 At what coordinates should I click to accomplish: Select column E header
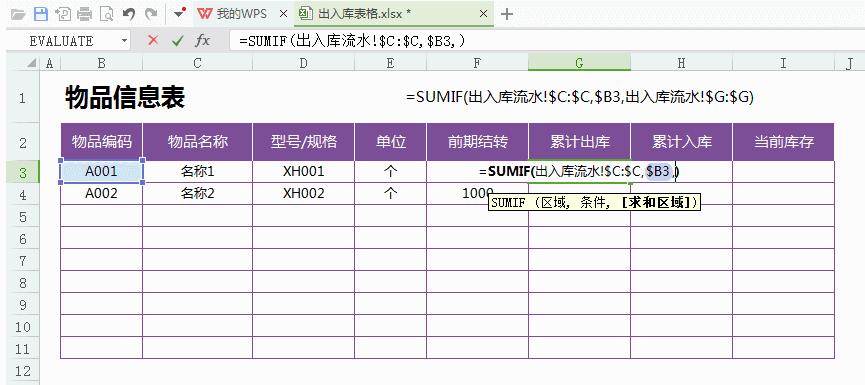[391, 63]
